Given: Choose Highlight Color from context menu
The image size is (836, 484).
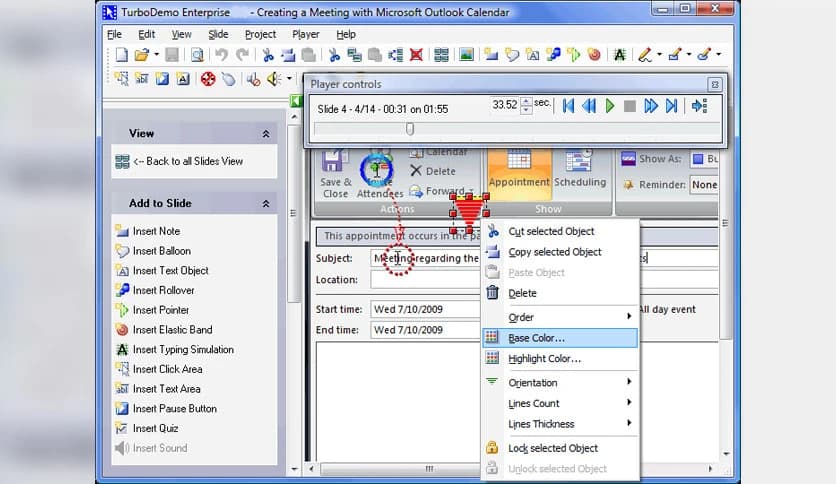Looking at the screenshot, I should tap(560, 359).
